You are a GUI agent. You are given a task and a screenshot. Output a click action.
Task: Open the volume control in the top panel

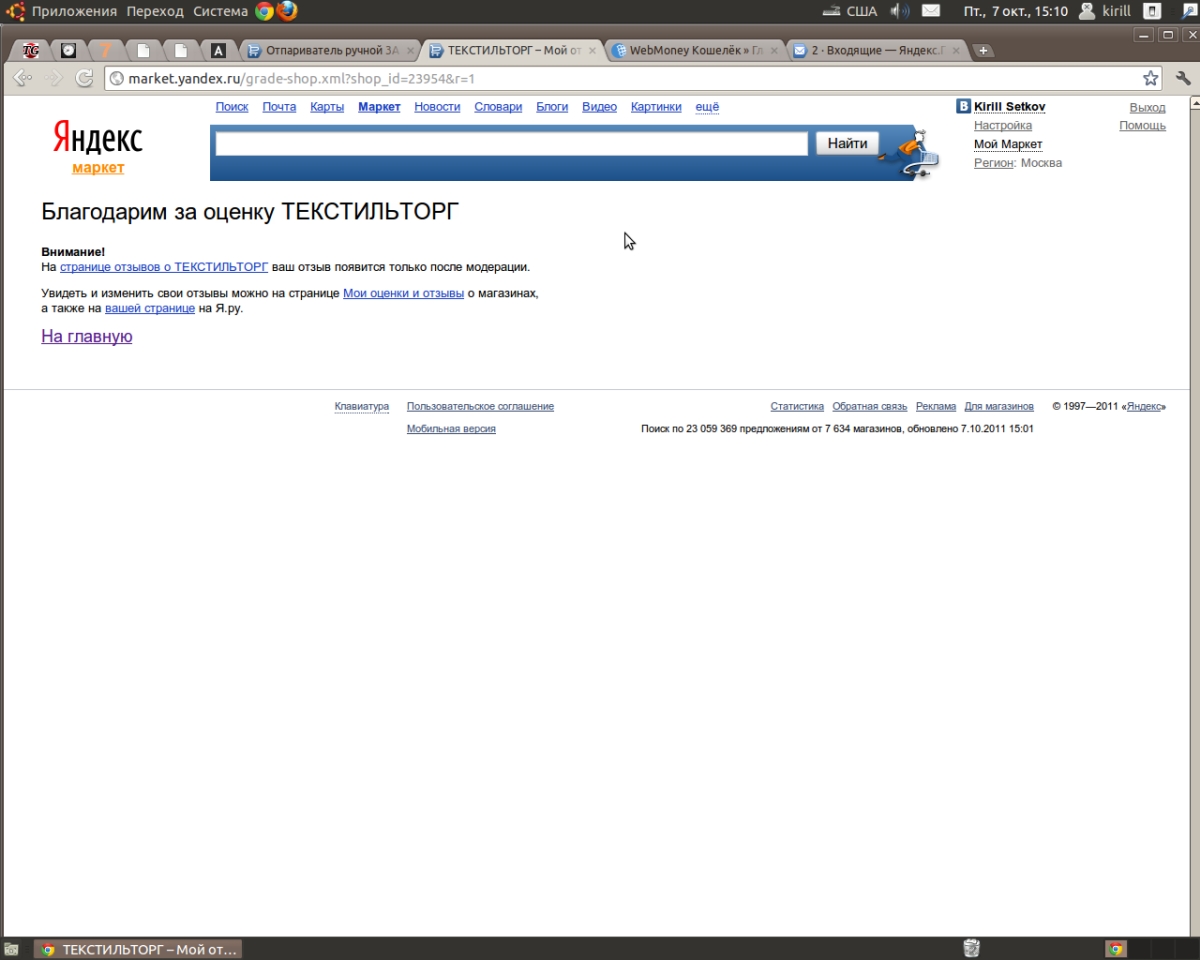[x=900, y=12]
